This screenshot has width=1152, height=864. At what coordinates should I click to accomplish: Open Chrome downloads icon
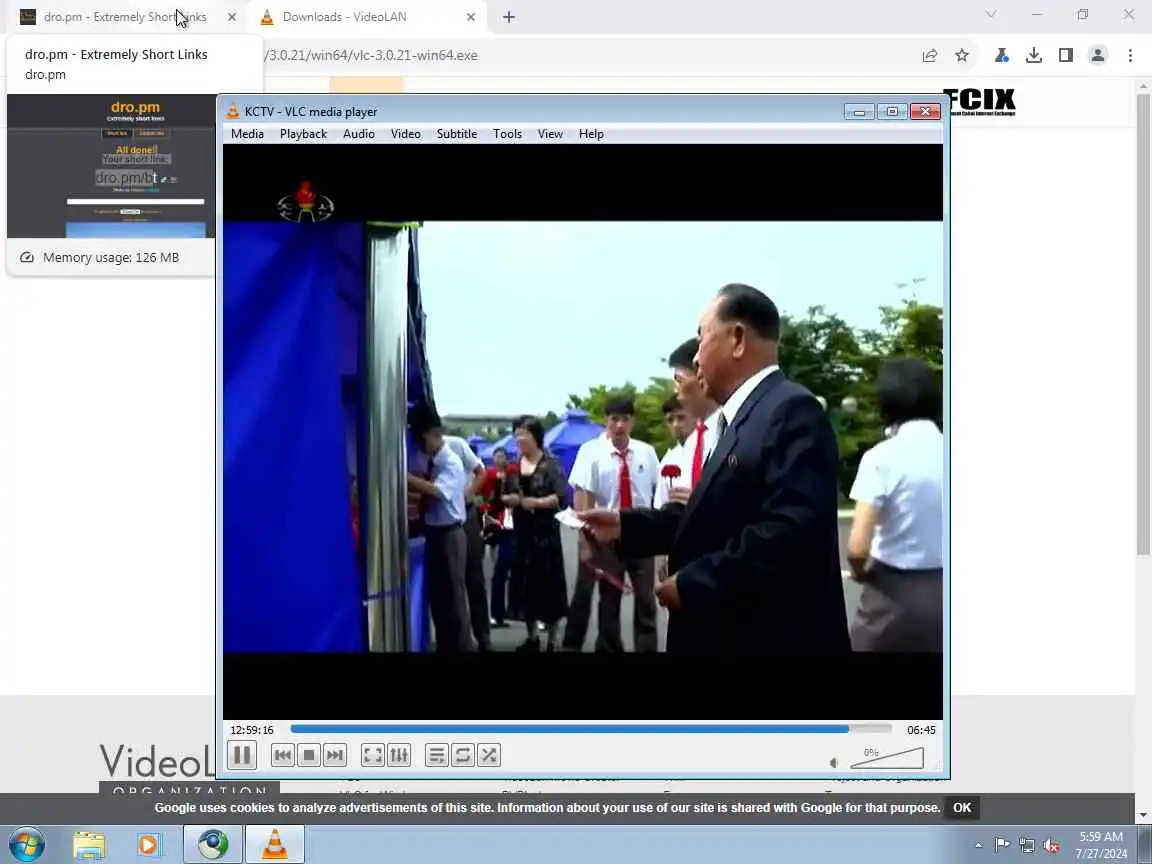pos(1034,55)
